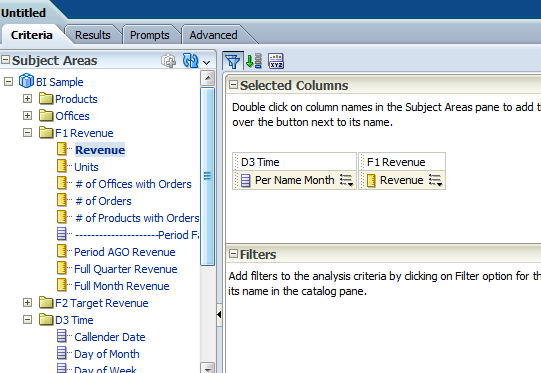Click the Subject Areas vertical scrollbar thumb

[207, 176]
